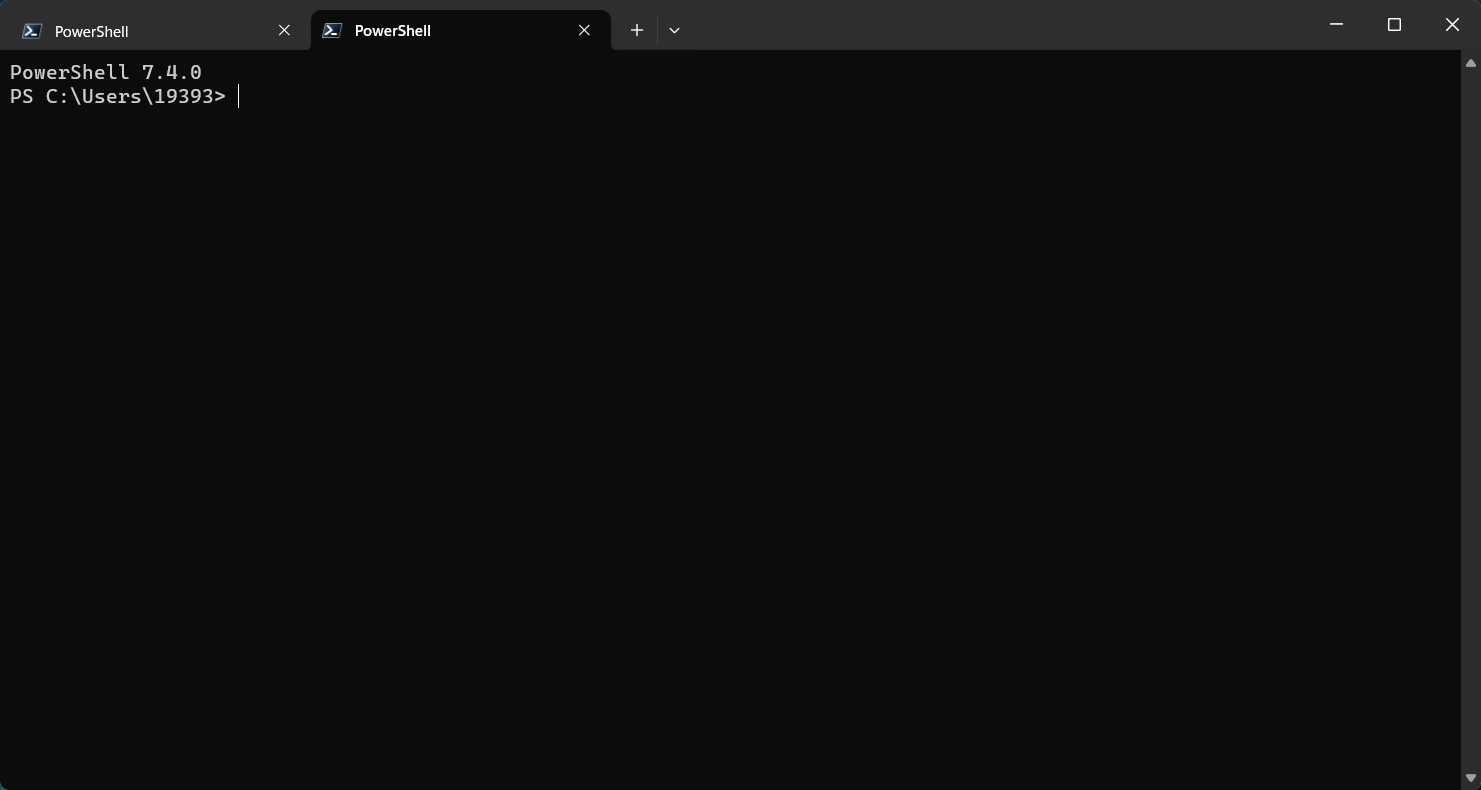This screenshot has width=1481, height=790.
Task: Minimize the terminal window
Action: click(1336, 24)
